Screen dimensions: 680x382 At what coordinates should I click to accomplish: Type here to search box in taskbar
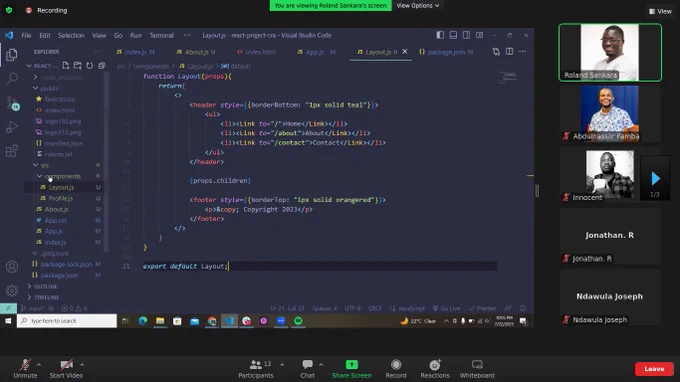pyautogui.click(x=67, y=321)
